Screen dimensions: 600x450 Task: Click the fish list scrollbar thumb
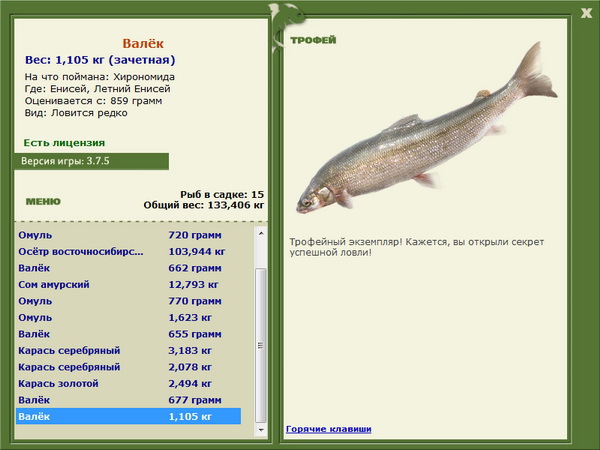click(x=261, y=345)
